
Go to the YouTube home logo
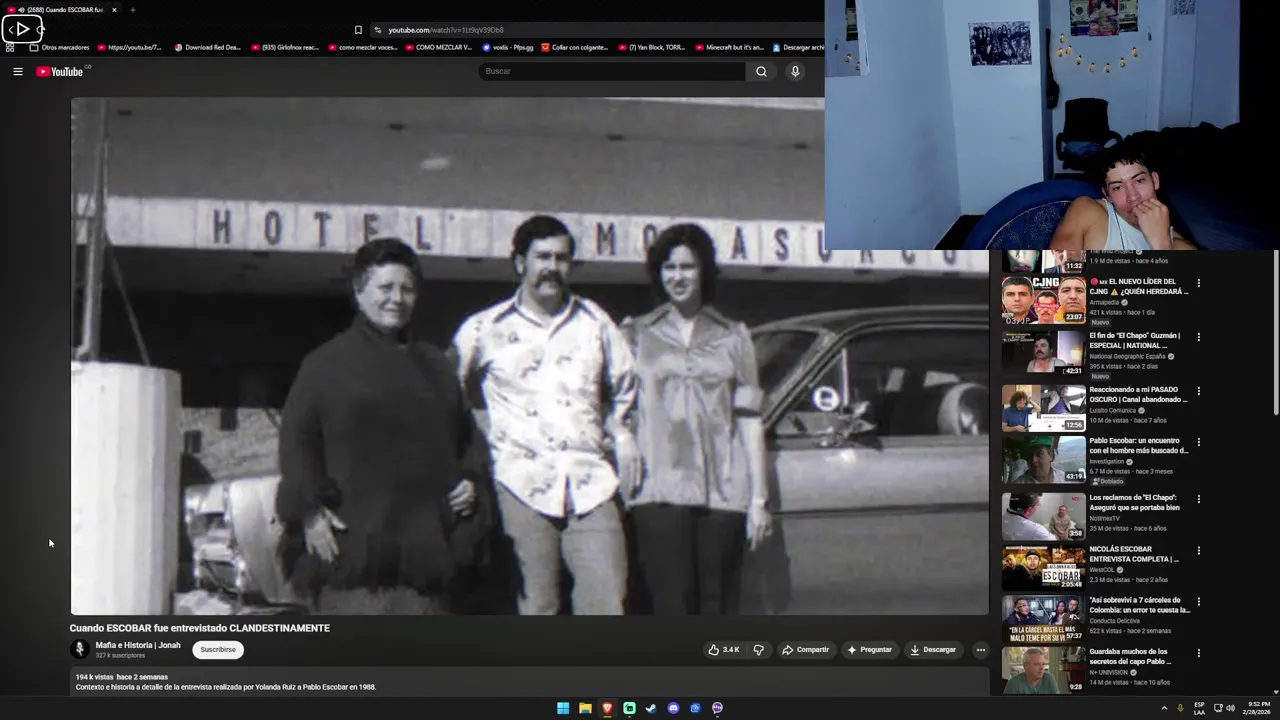coord(60,71)
